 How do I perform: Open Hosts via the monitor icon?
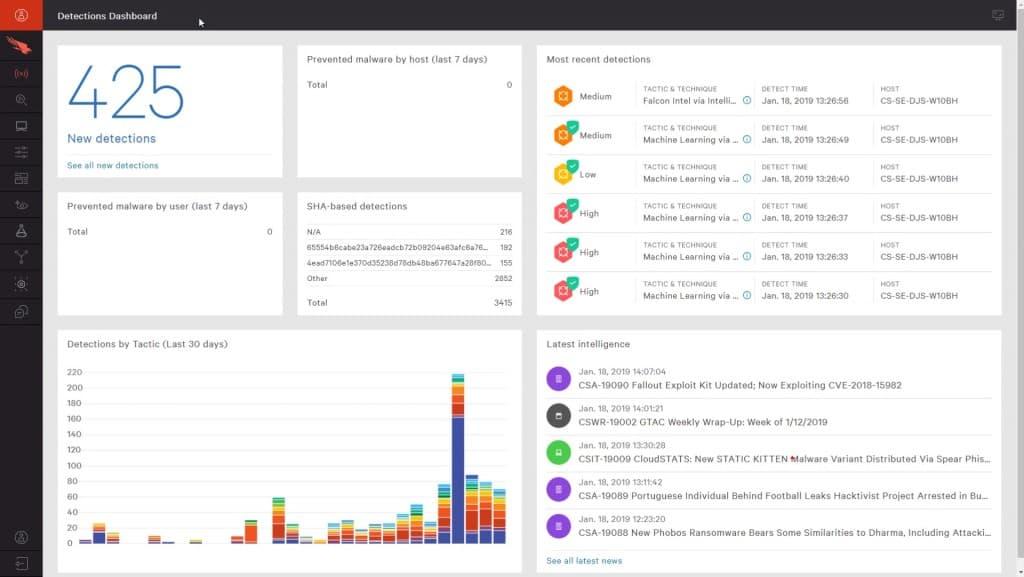coord(21,126)
